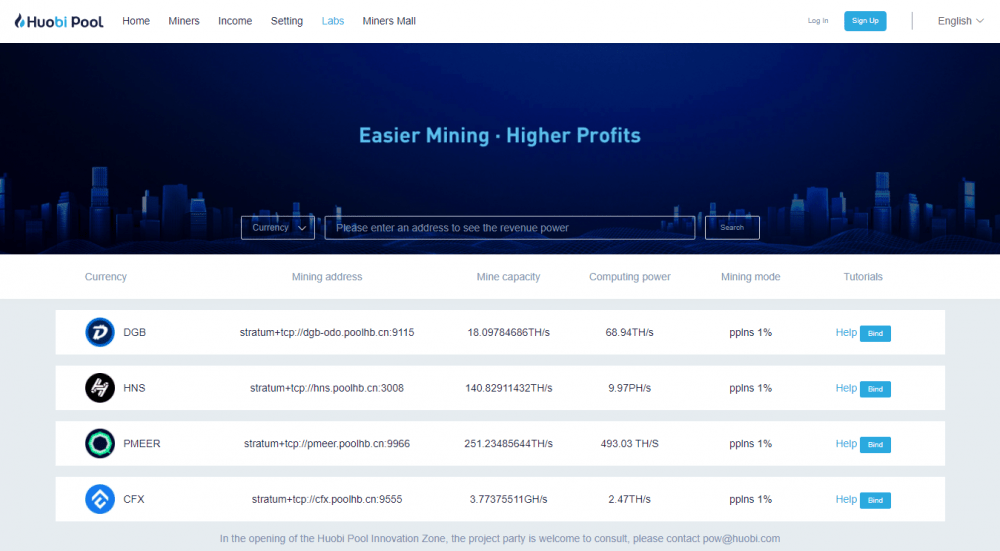Click the HNS coin icon

(x=100, y=388)
